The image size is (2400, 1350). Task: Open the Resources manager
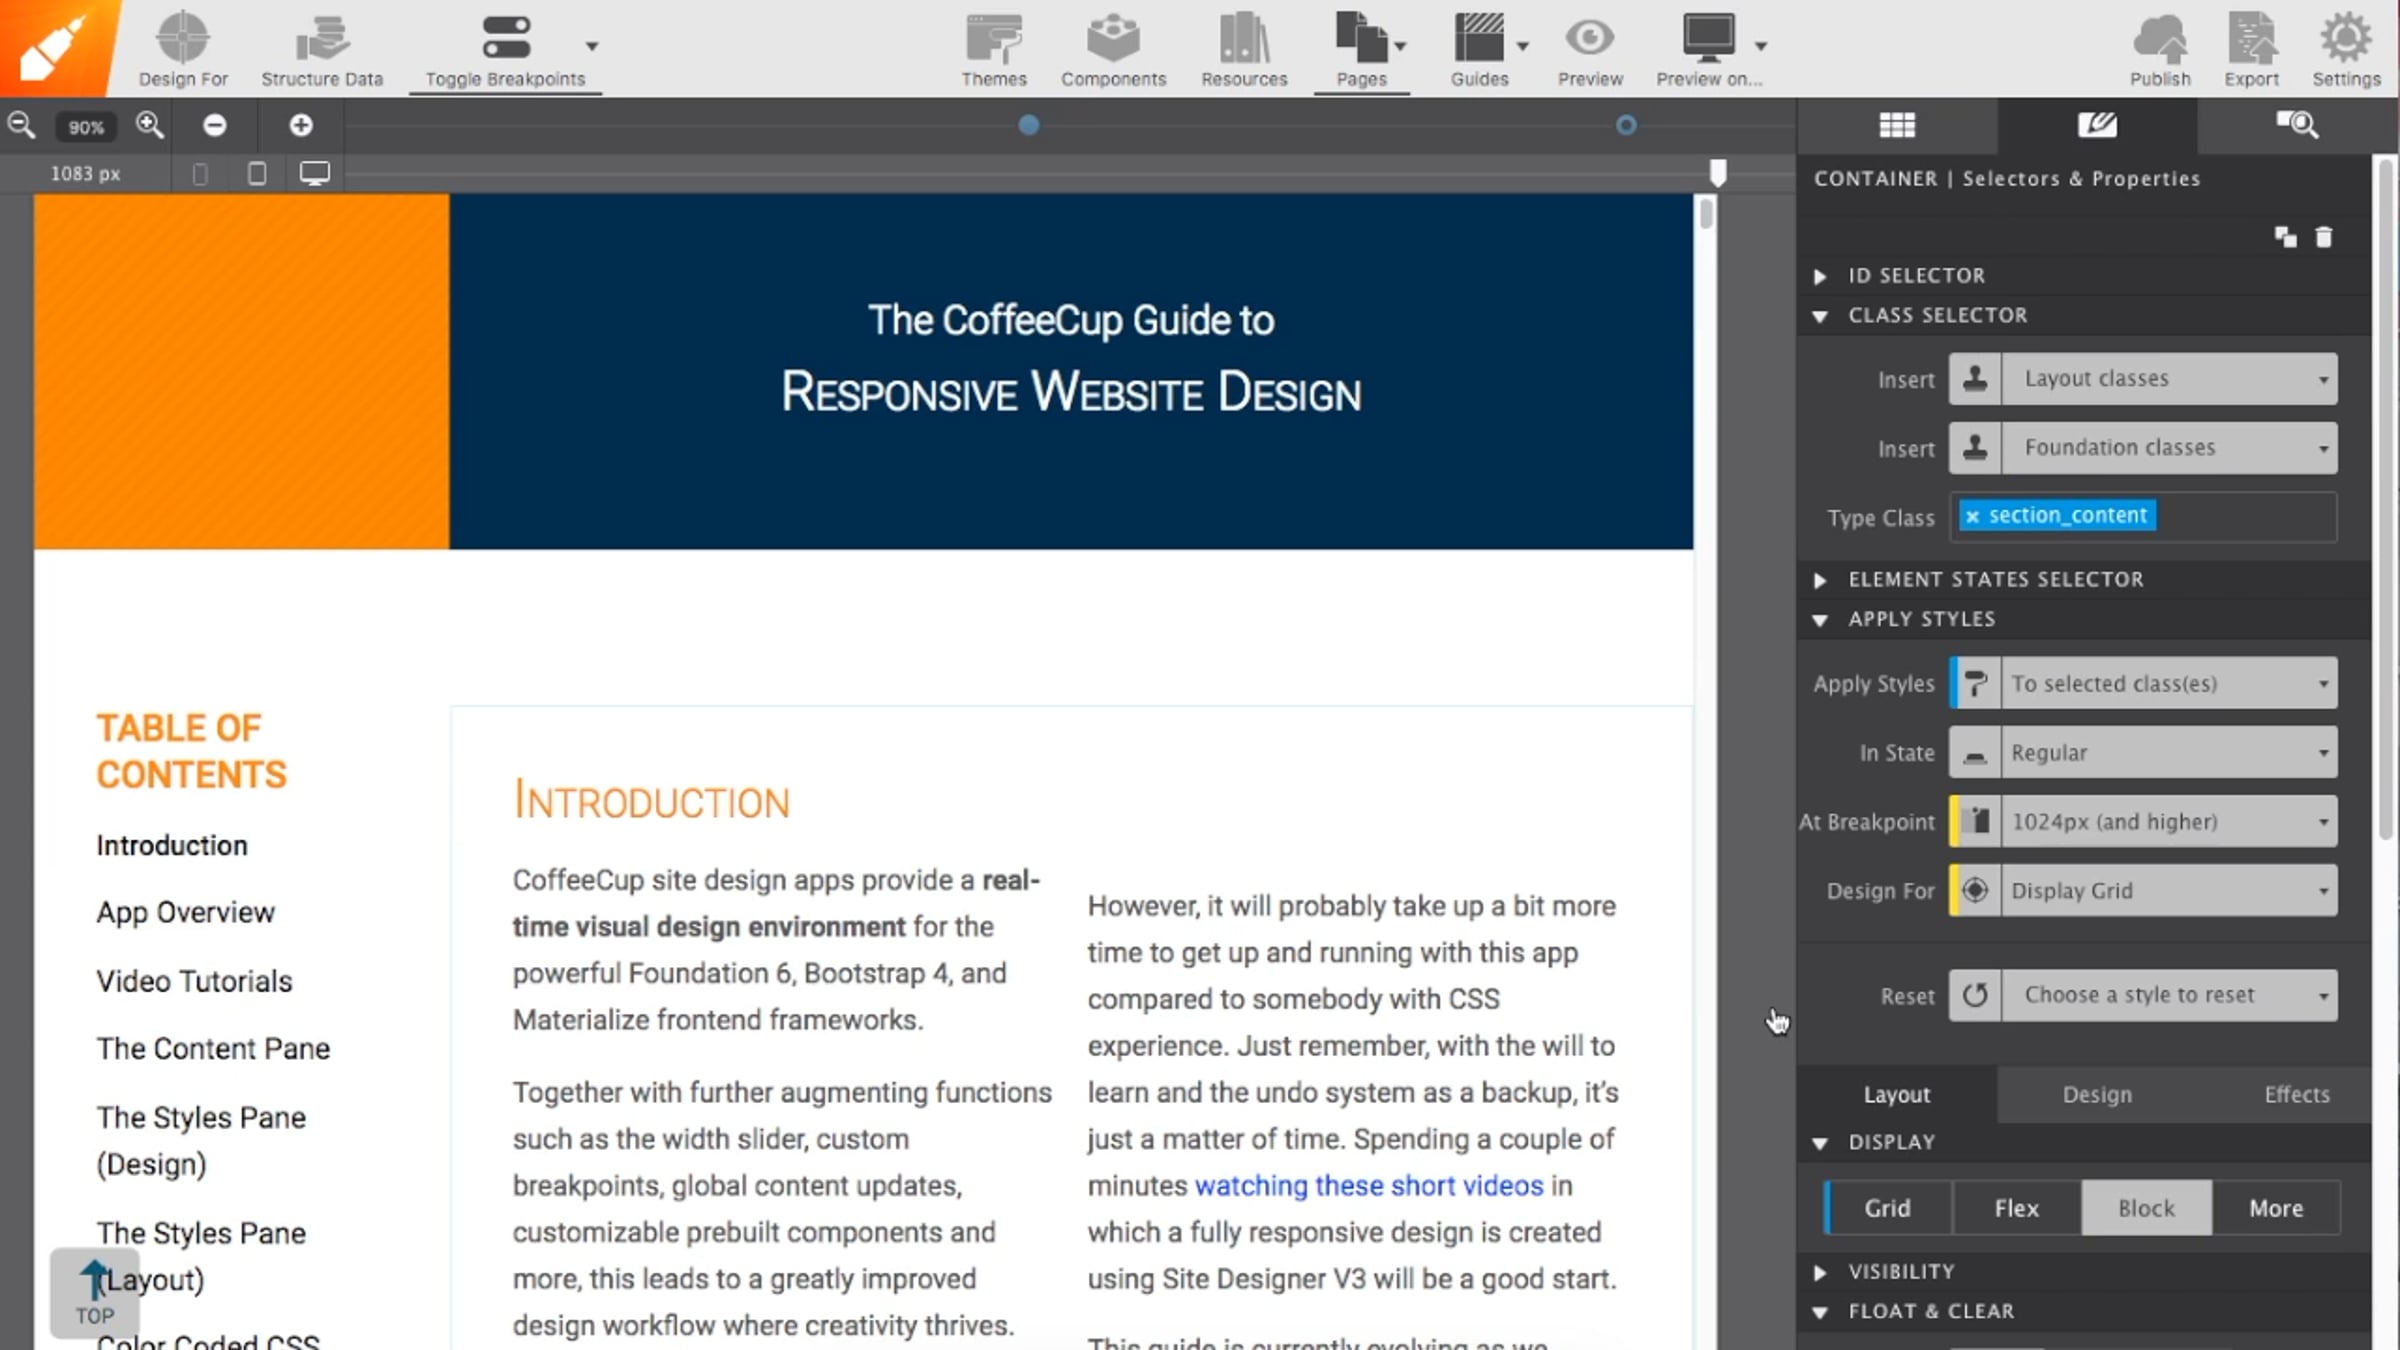[1244, 48]
